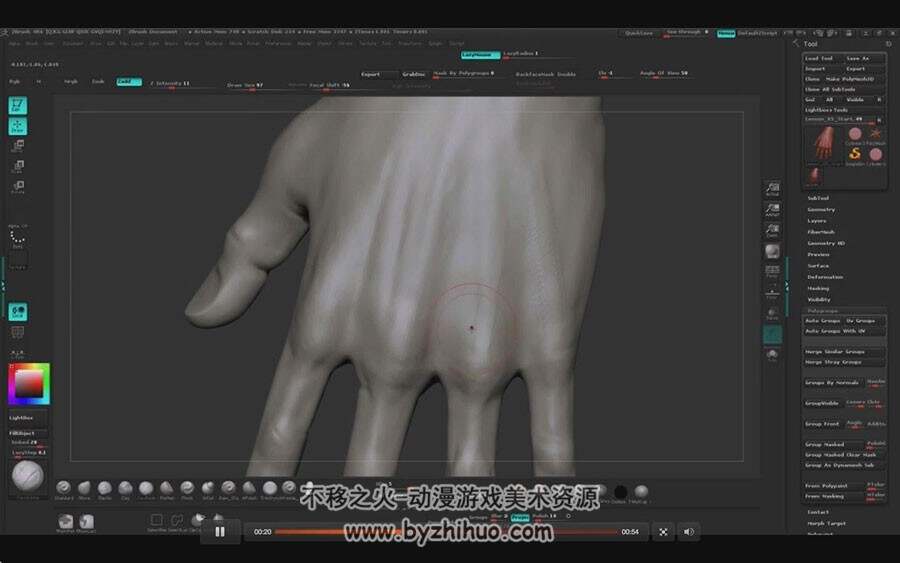Seek on the video progress bar
Viewport: 900px width, 563px height.
[446, 532]
